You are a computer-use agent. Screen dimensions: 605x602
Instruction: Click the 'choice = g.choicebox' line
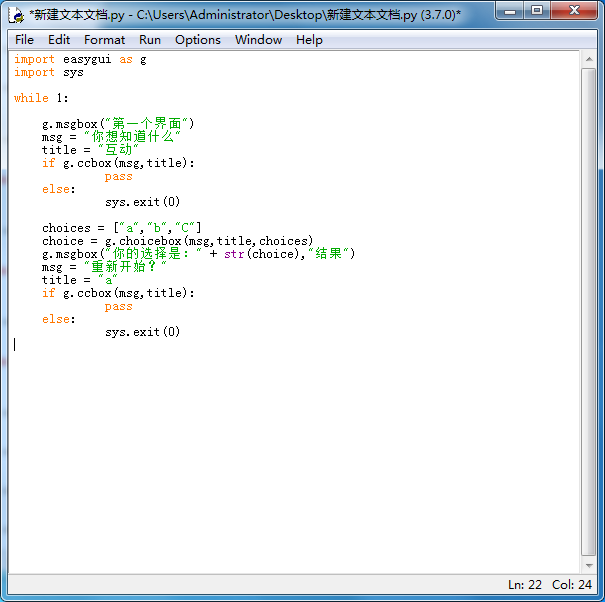tap(177, 241)
